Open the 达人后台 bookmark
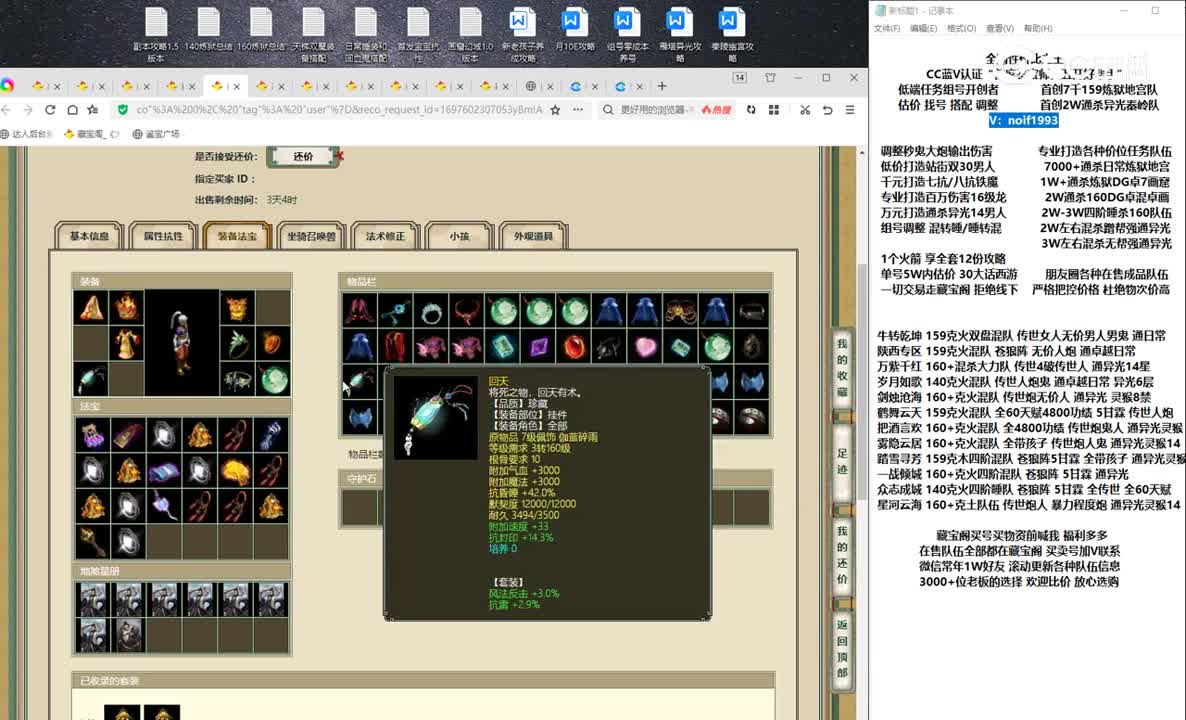Viewport: 1186px width, 720px height. (x=26, y=134)
